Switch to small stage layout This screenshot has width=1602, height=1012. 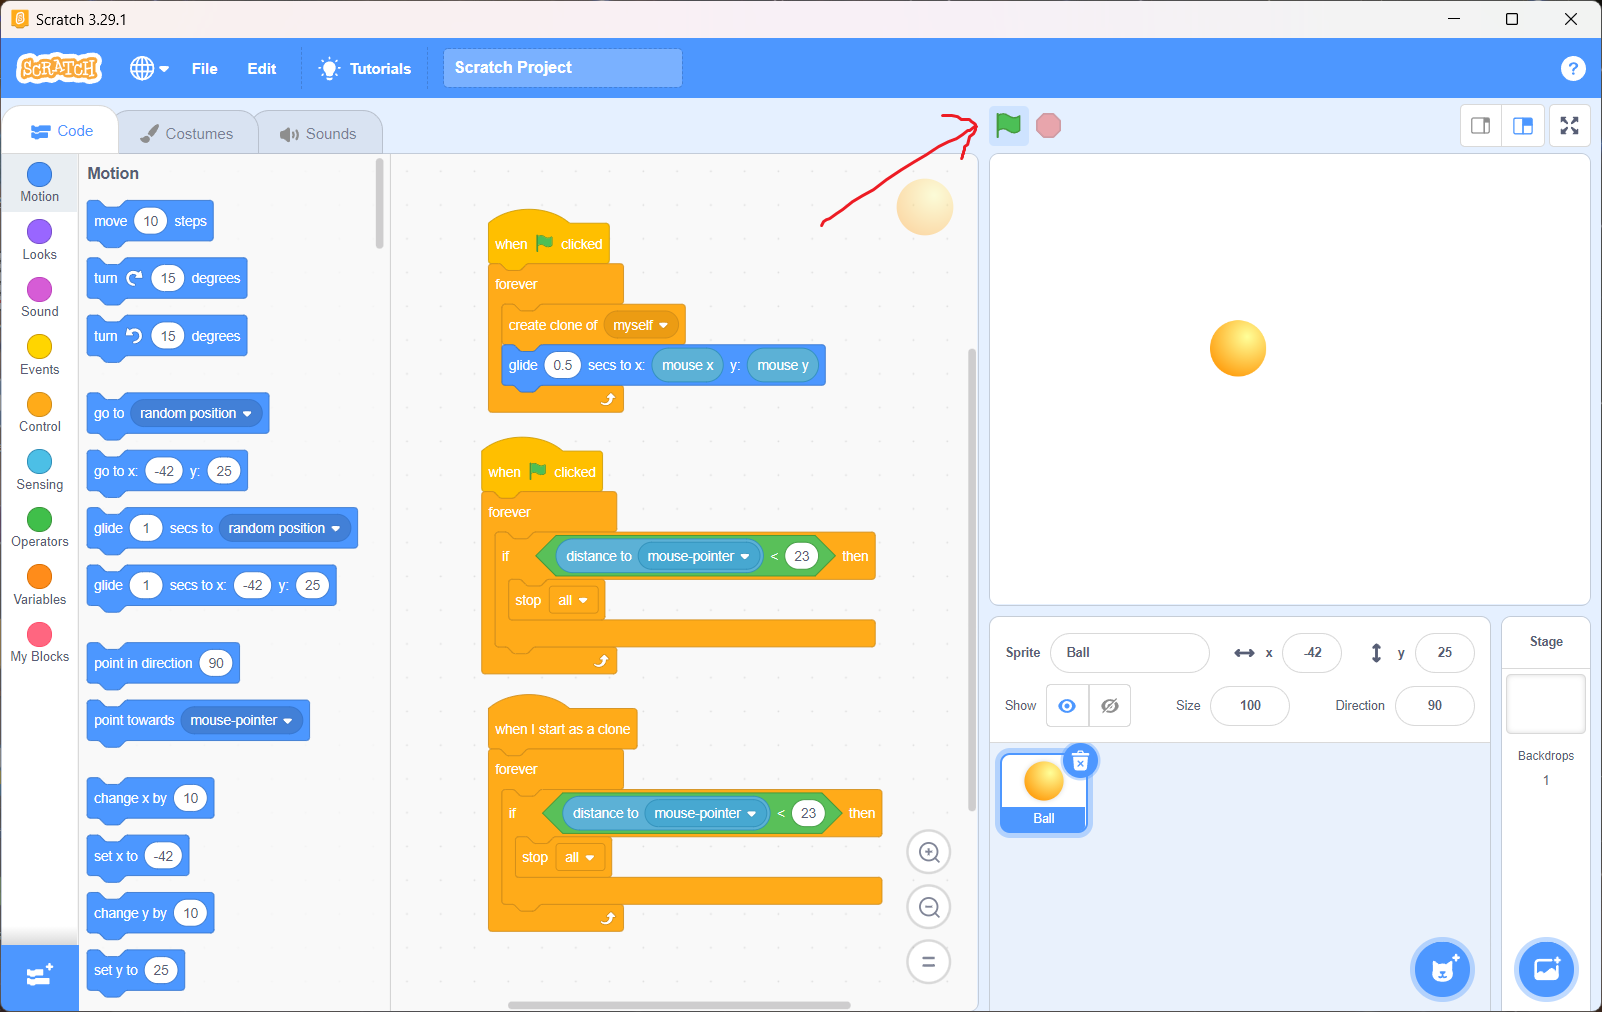coord(1480,126)
